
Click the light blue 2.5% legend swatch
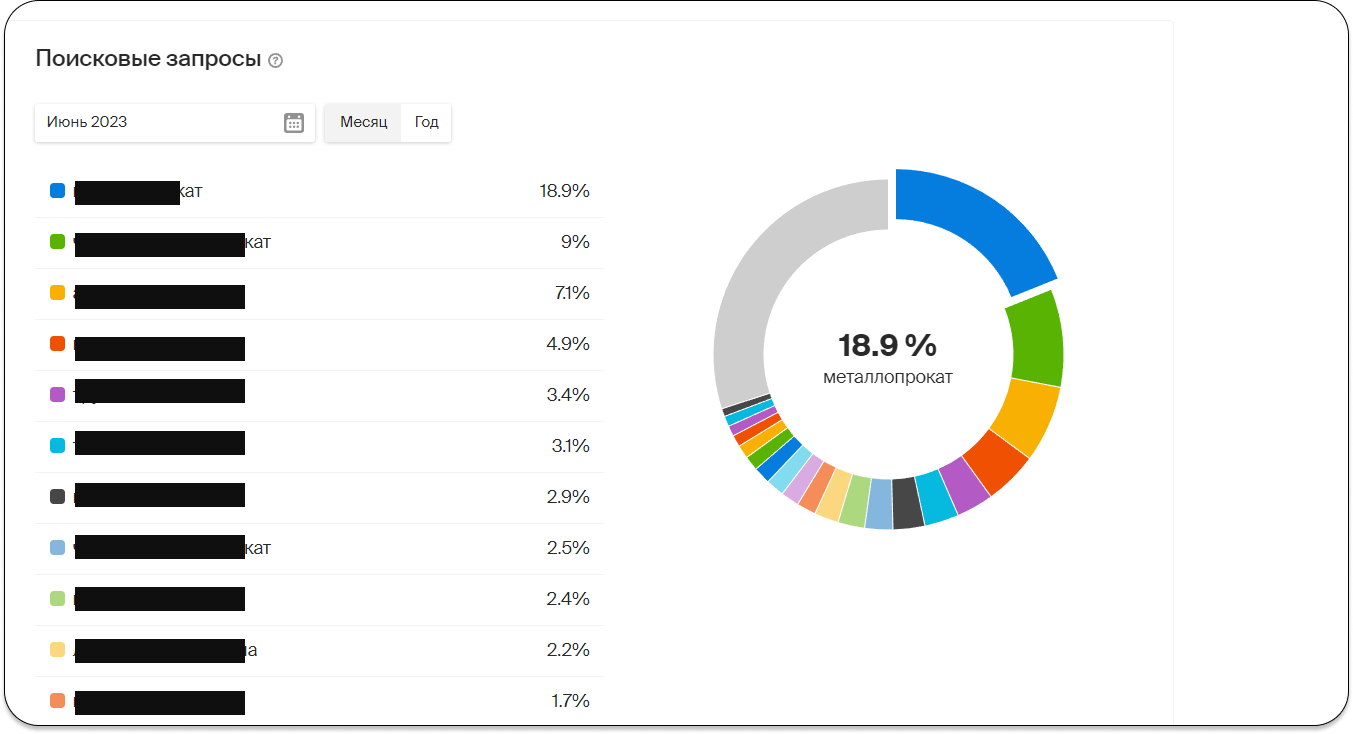pos(58,548)
